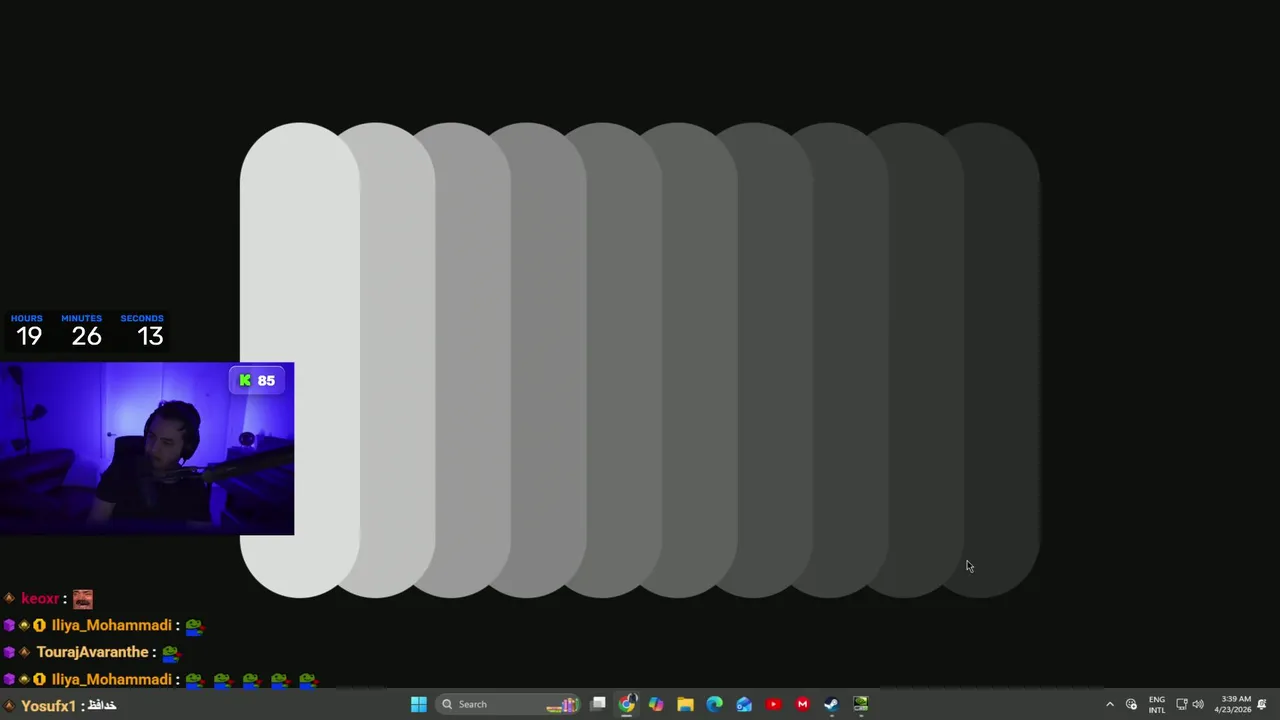The height and width of the screenshot is (720, 1280).
Task: Open Steam from the taskbar
Action: click(x=831, y=704)
